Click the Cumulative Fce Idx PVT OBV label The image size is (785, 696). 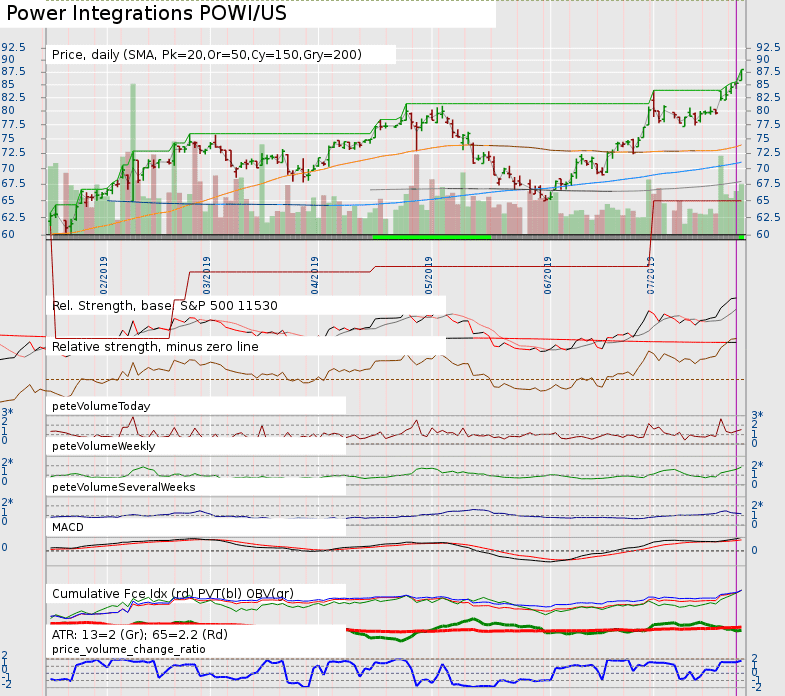click(x=173, y=593)
